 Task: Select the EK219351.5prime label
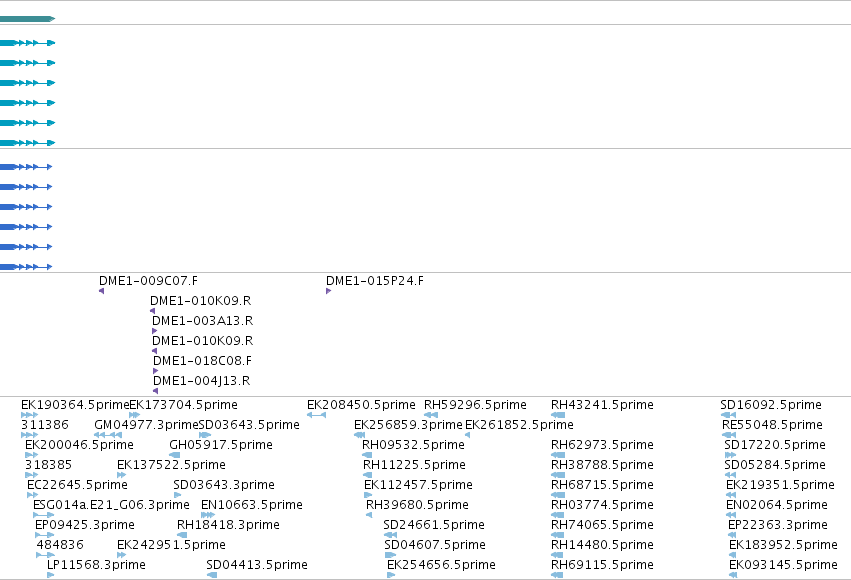[780, 485]
